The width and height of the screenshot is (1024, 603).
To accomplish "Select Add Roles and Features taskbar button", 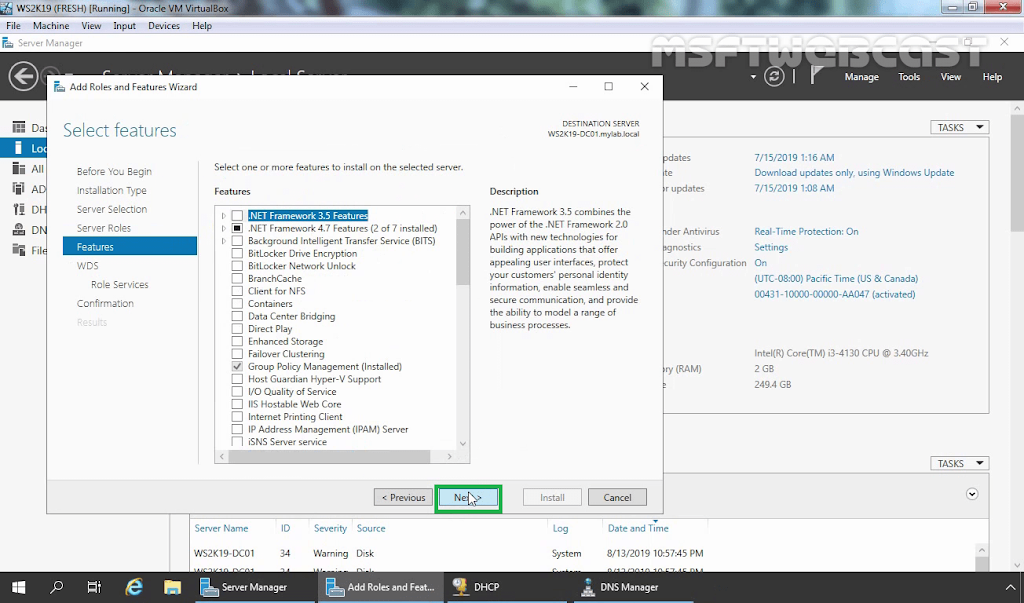I will (381, 587).
